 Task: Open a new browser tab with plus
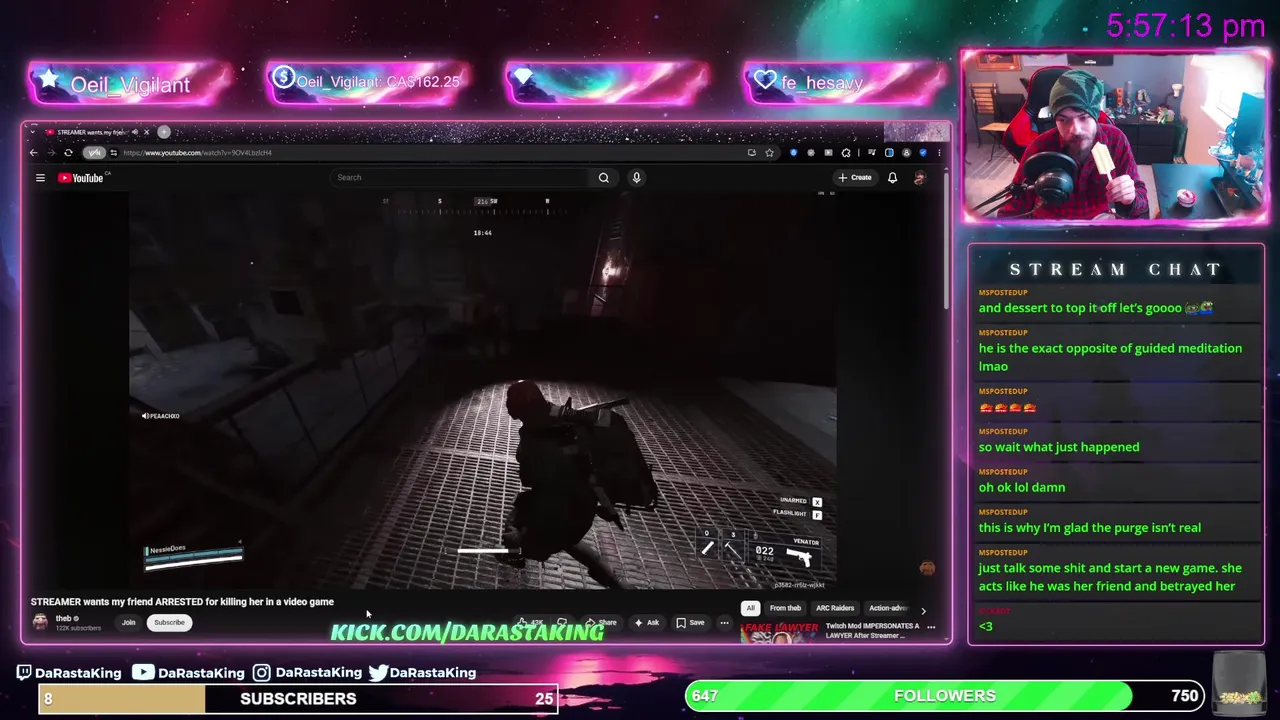[164, 132]
